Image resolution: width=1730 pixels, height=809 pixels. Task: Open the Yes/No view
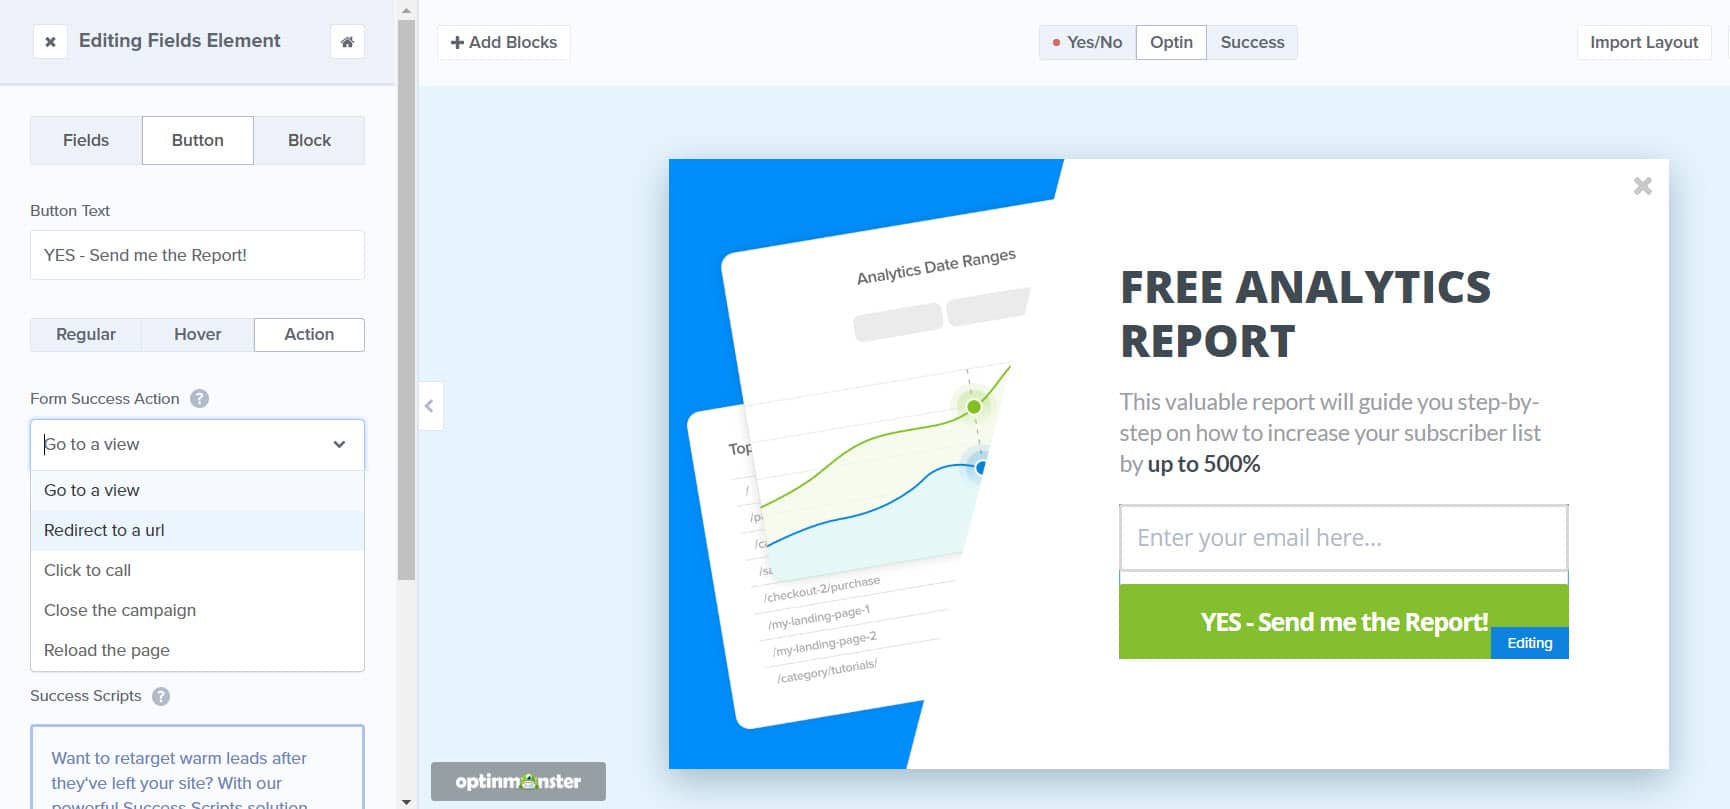click(1087, 42)
